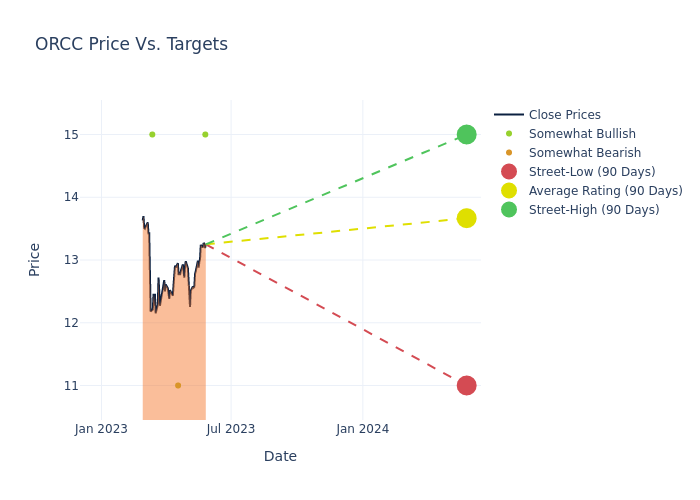Viewport: 700px width, 500px height.
Task: Click the second Somewhat Bullish dot at 15
Action: (205, 134)
